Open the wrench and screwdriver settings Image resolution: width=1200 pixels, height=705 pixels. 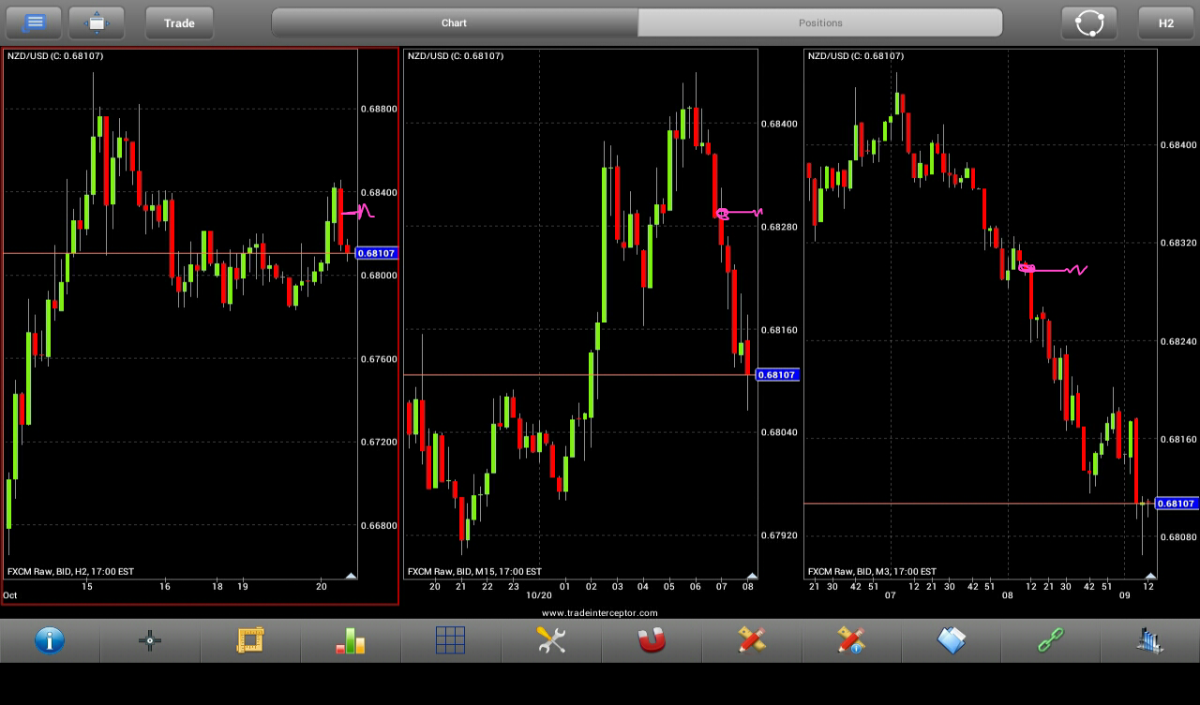click(x=551, y=640)
